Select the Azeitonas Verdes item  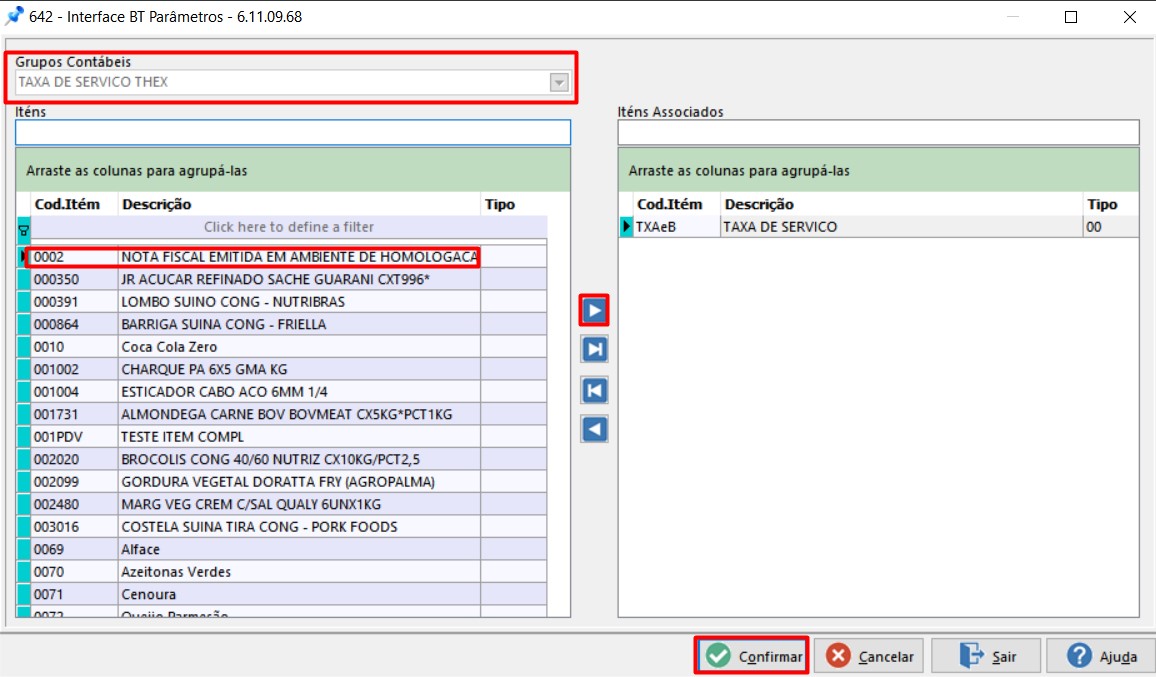pos(289,572)
